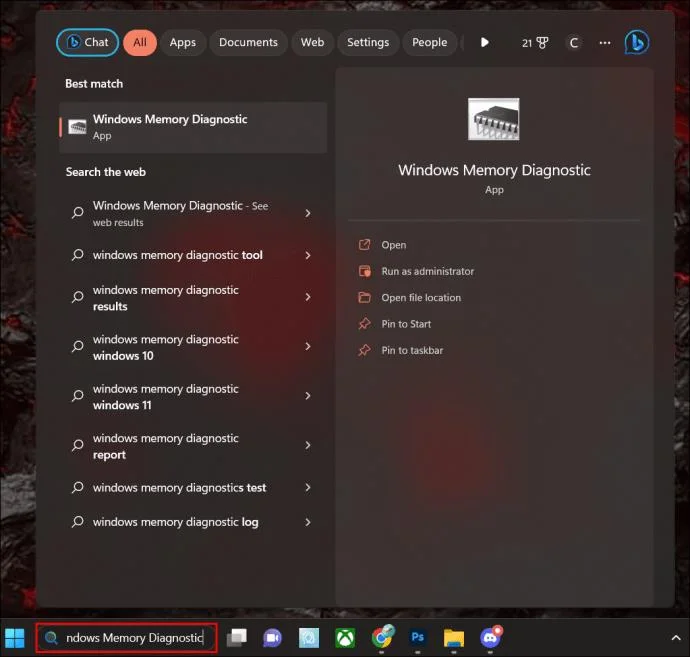Screen dimensions: 690x657
Task: Select the All filter tab
Action: pos(140,43)
